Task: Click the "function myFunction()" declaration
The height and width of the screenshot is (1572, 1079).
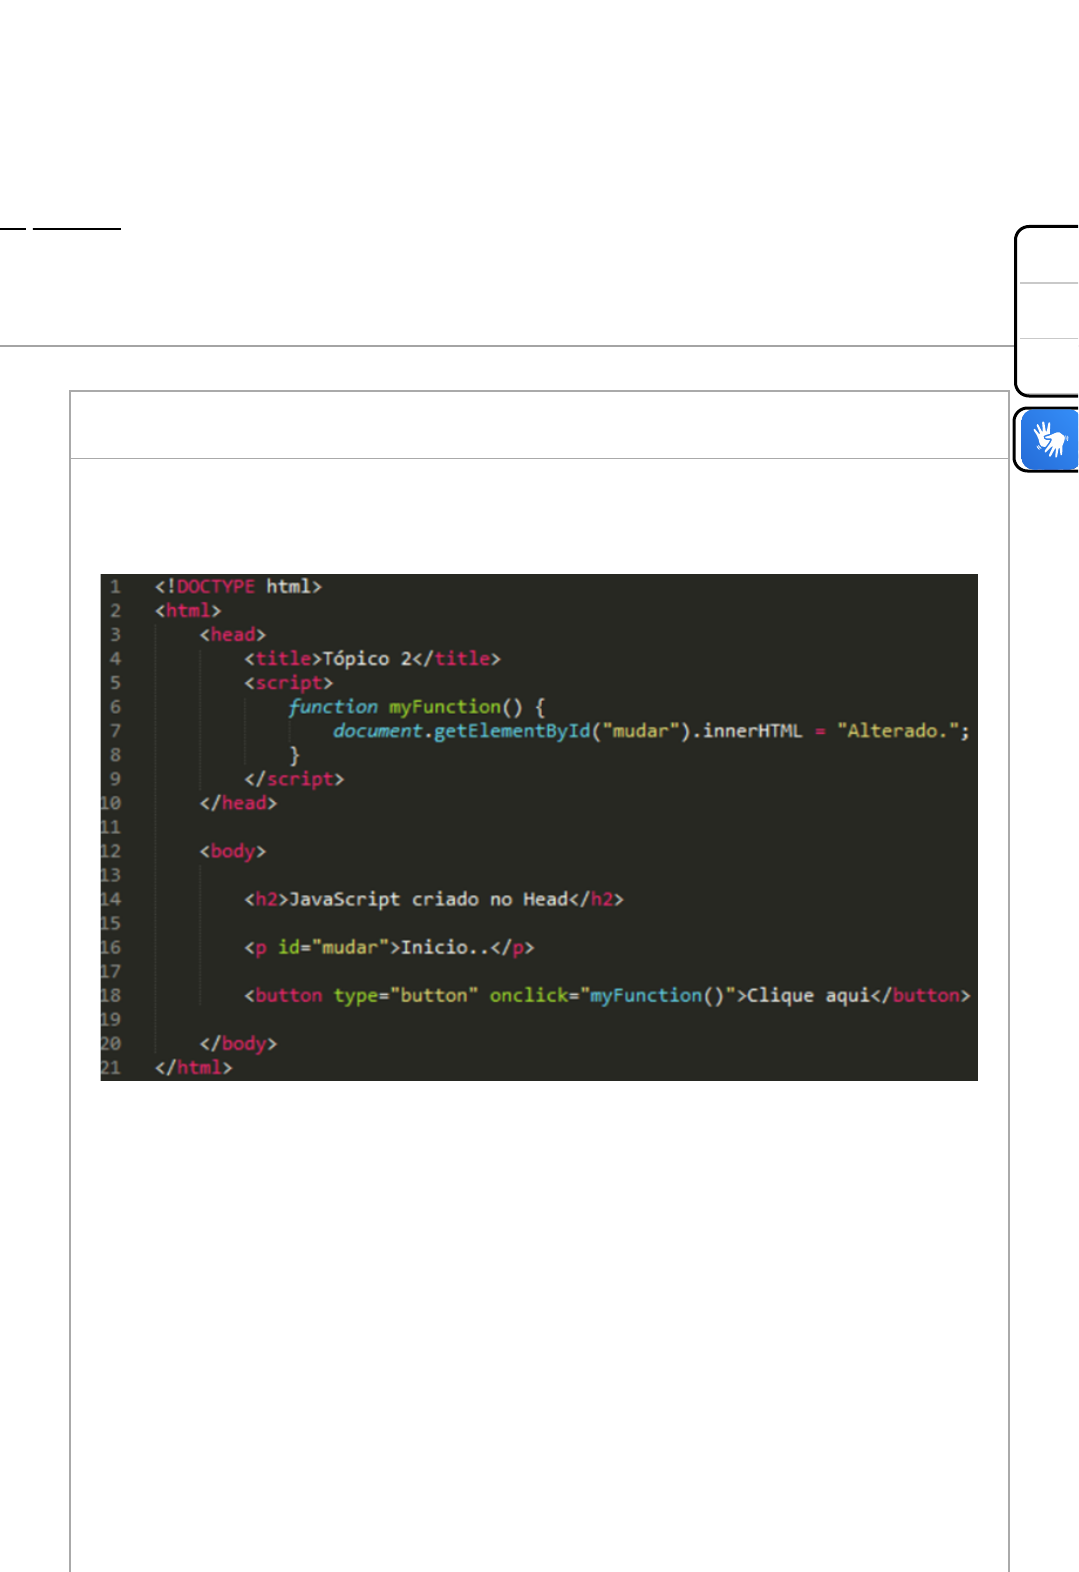Action: coord(405,707)
